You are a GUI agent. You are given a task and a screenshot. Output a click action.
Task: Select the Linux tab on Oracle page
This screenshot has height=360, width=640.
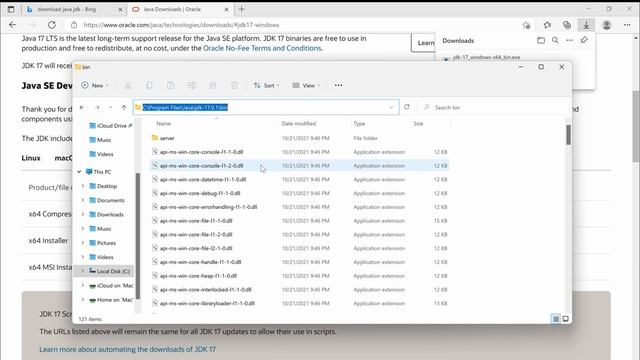pyautogui.click(x=31, y=158)
